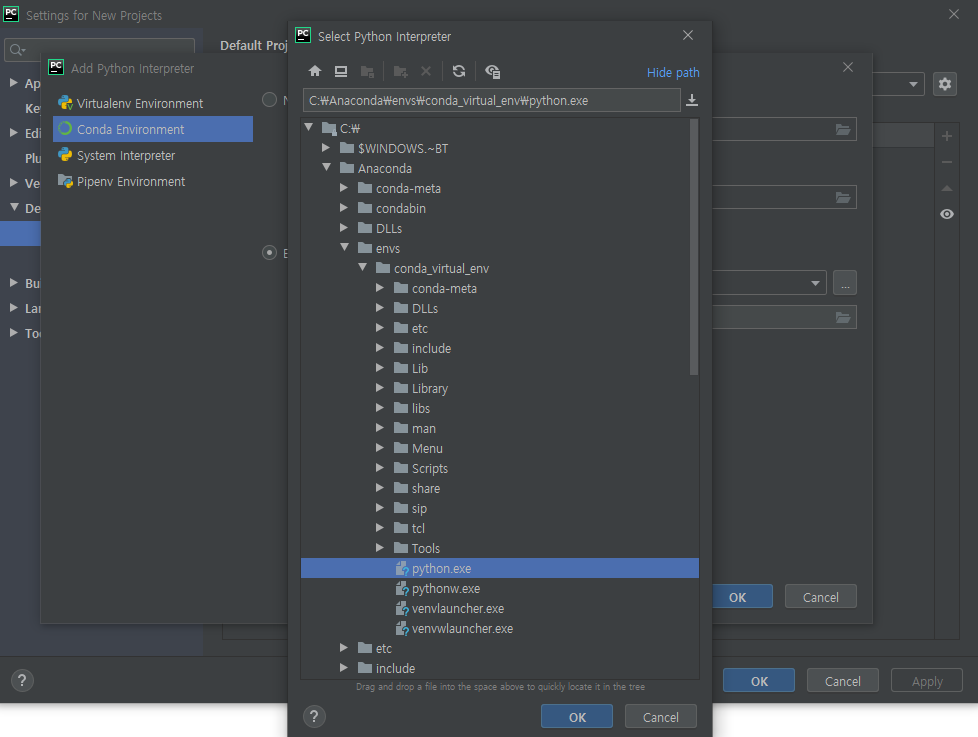Screen dimensions: 978x737
Task: Toggle show early releases eye icon
Action: point(947,214)
